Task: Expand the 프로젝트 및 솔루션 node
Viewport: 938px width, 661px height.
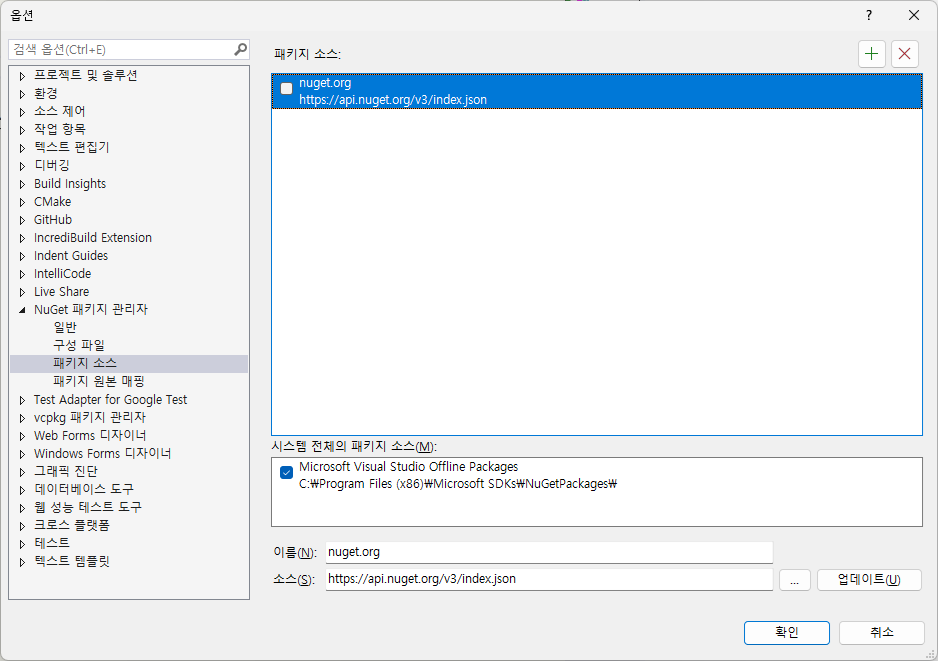Action: 22,76
